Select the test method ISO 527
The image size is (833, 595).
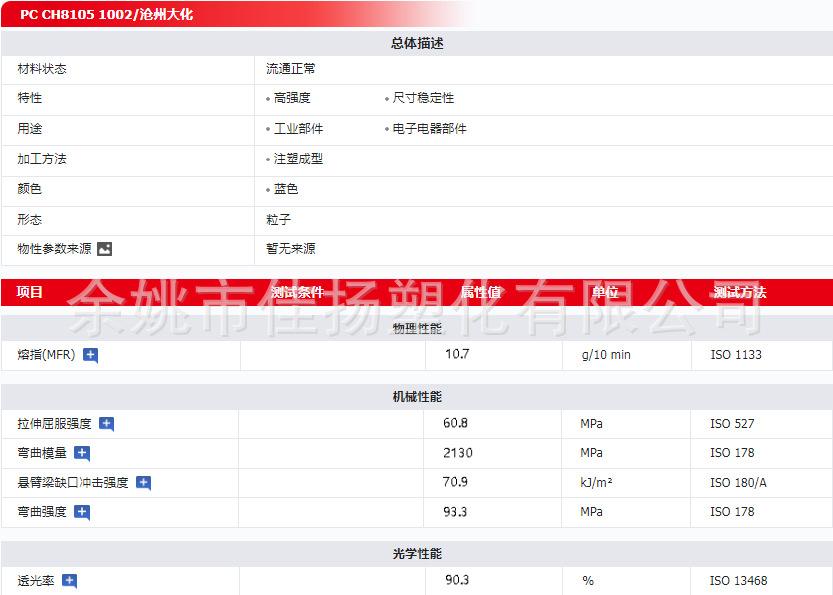tap(732, 424)
